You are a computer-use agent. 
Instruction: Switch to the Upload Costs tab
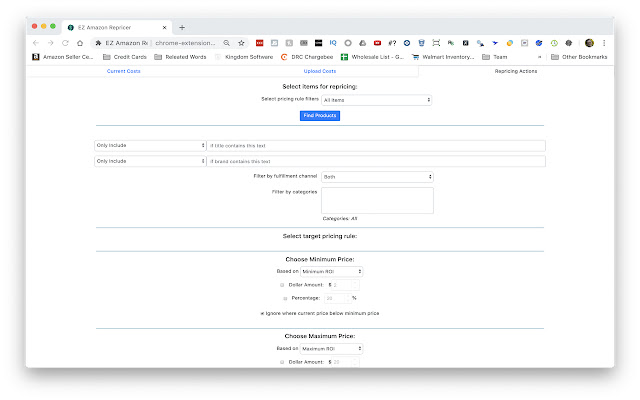pos(320,71)
